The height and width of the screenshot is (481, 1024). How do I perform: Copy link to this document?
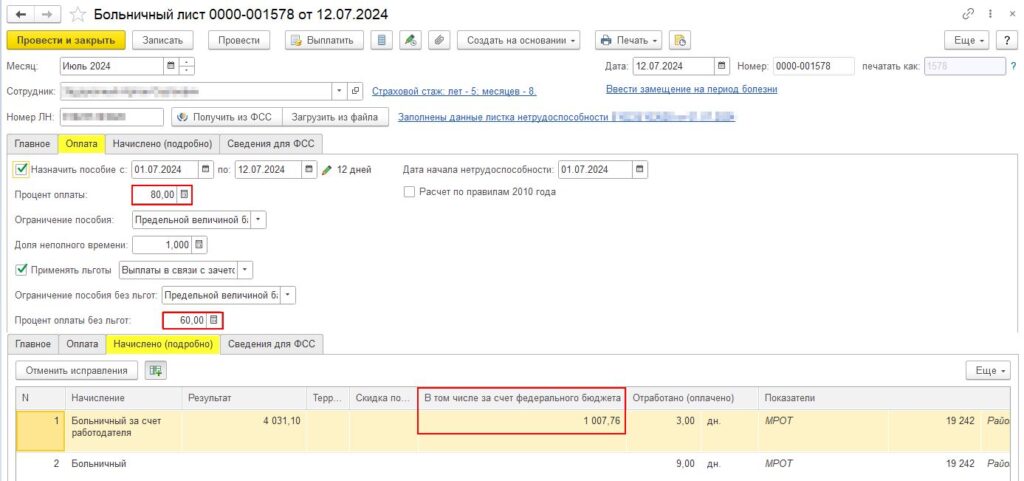click(967, 14)
